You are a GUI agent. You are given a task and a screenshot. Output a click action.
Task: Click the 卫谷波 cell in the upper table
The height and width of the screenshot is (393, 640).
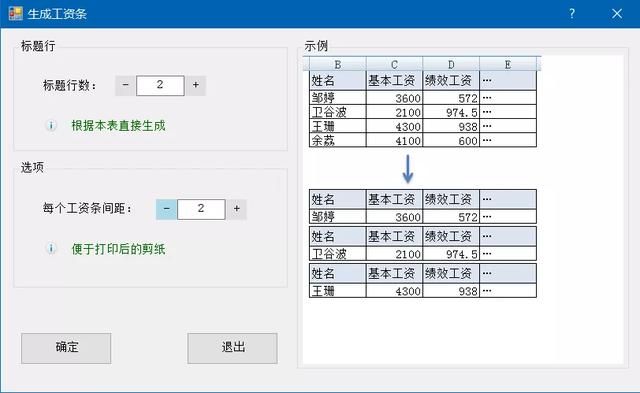[x=338, y=112]
